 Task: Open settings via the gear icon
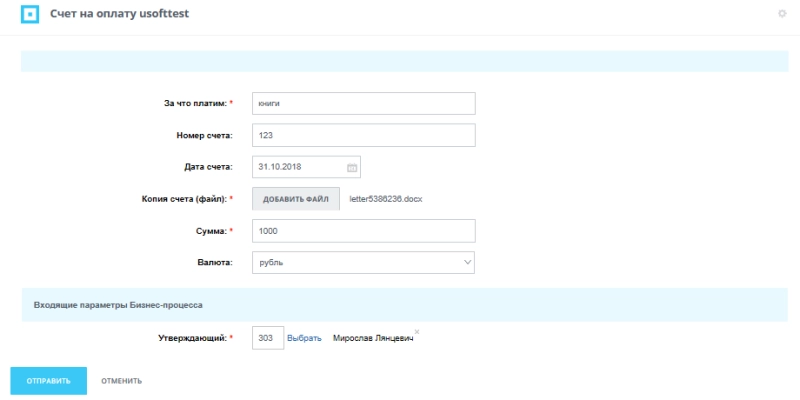pyautogui.click(x=782, y=13)
